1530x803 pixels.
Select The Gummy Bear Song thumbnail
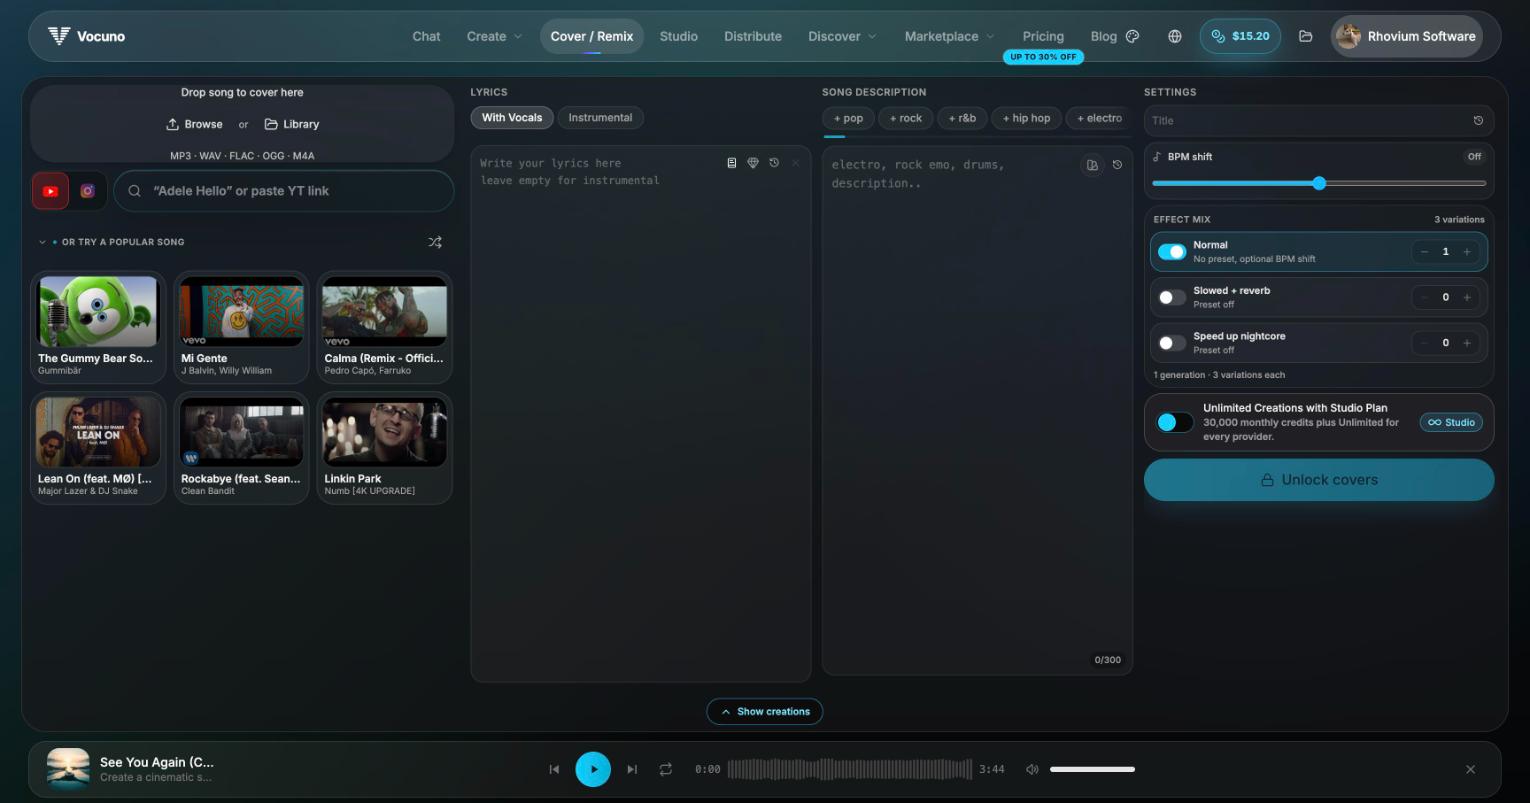[98, 312]
